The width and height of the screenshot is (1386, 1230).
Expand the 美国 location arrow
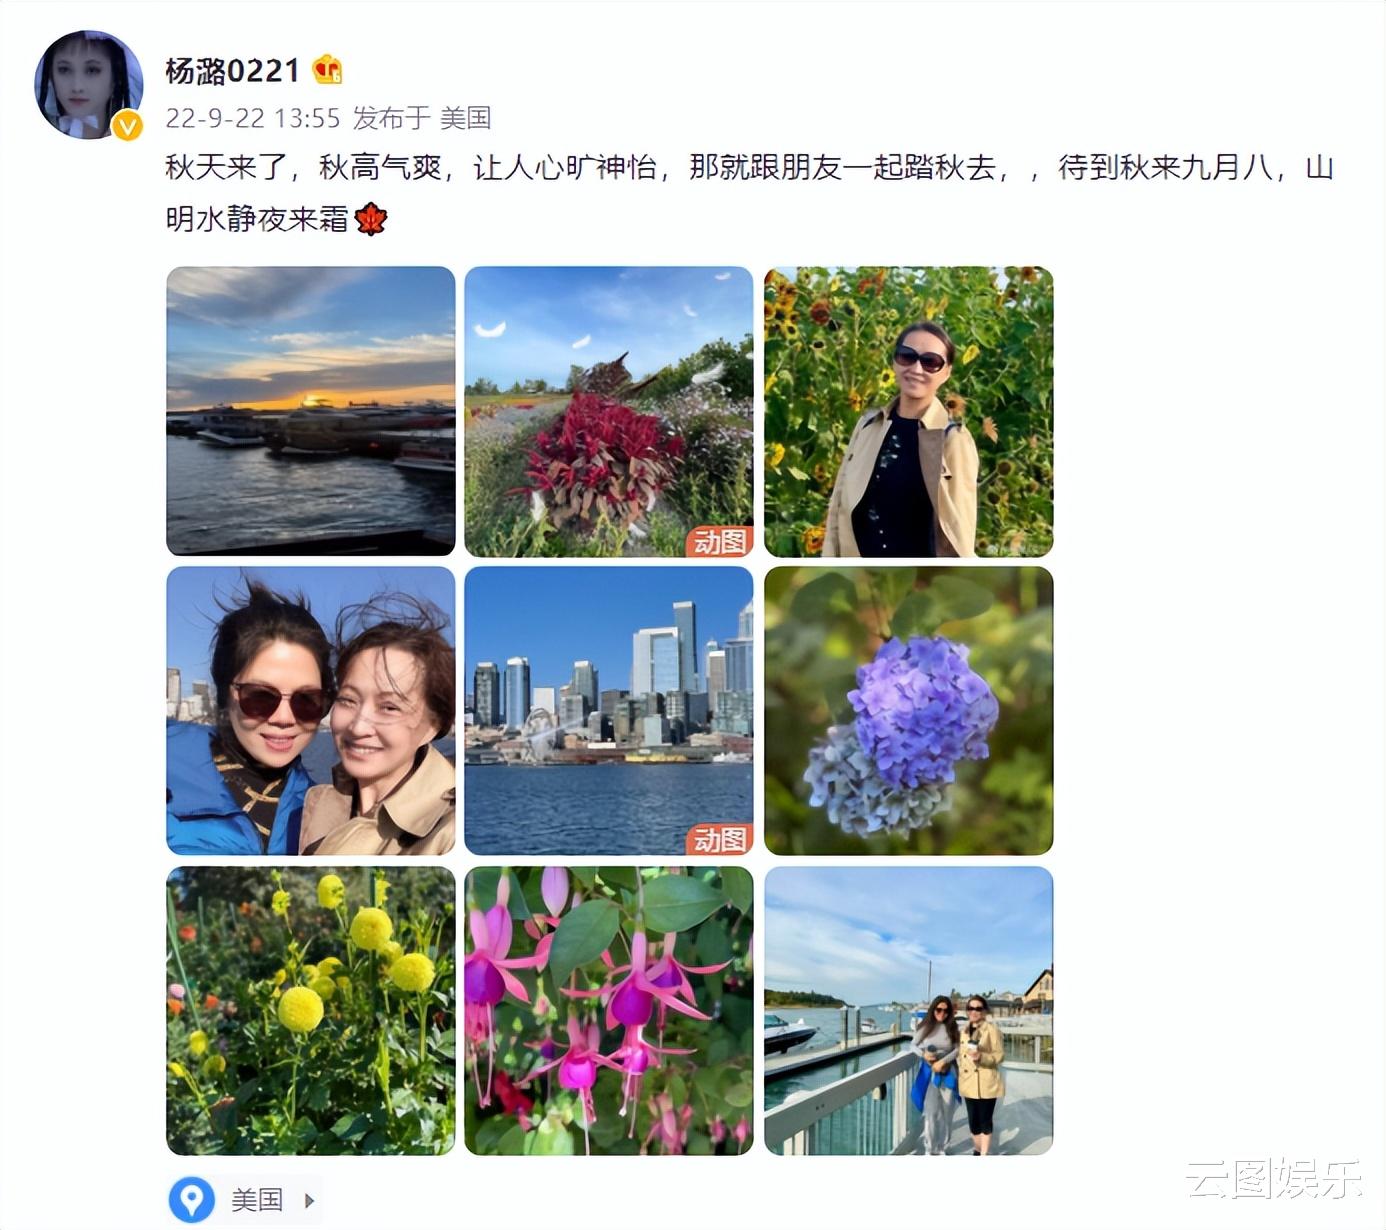[x=309, y=1200]
